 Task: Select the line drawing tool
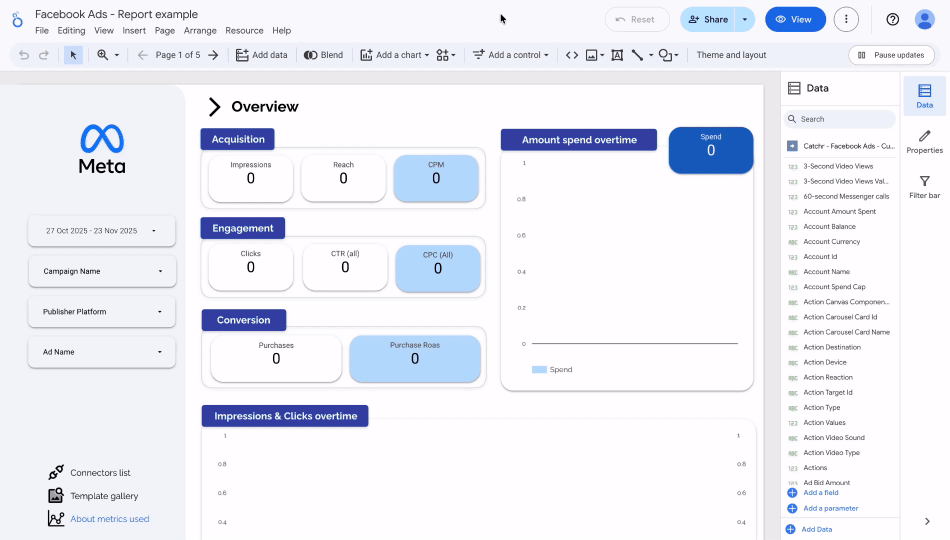click(637, 55)
